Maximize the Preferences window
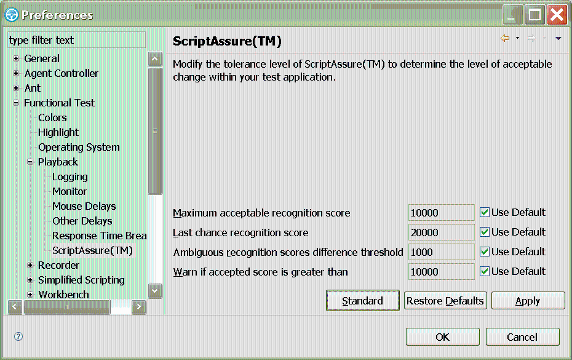 click(534, 15)
